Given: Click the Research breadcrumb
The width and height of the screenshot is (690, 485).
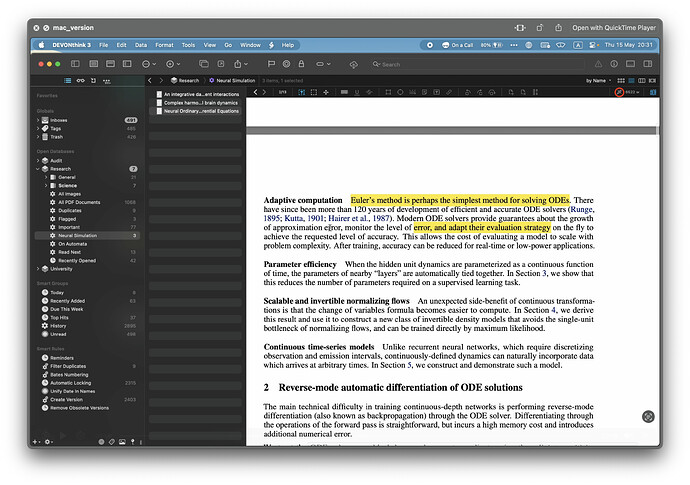Looking at the screenshot, I should coord(185,81).
